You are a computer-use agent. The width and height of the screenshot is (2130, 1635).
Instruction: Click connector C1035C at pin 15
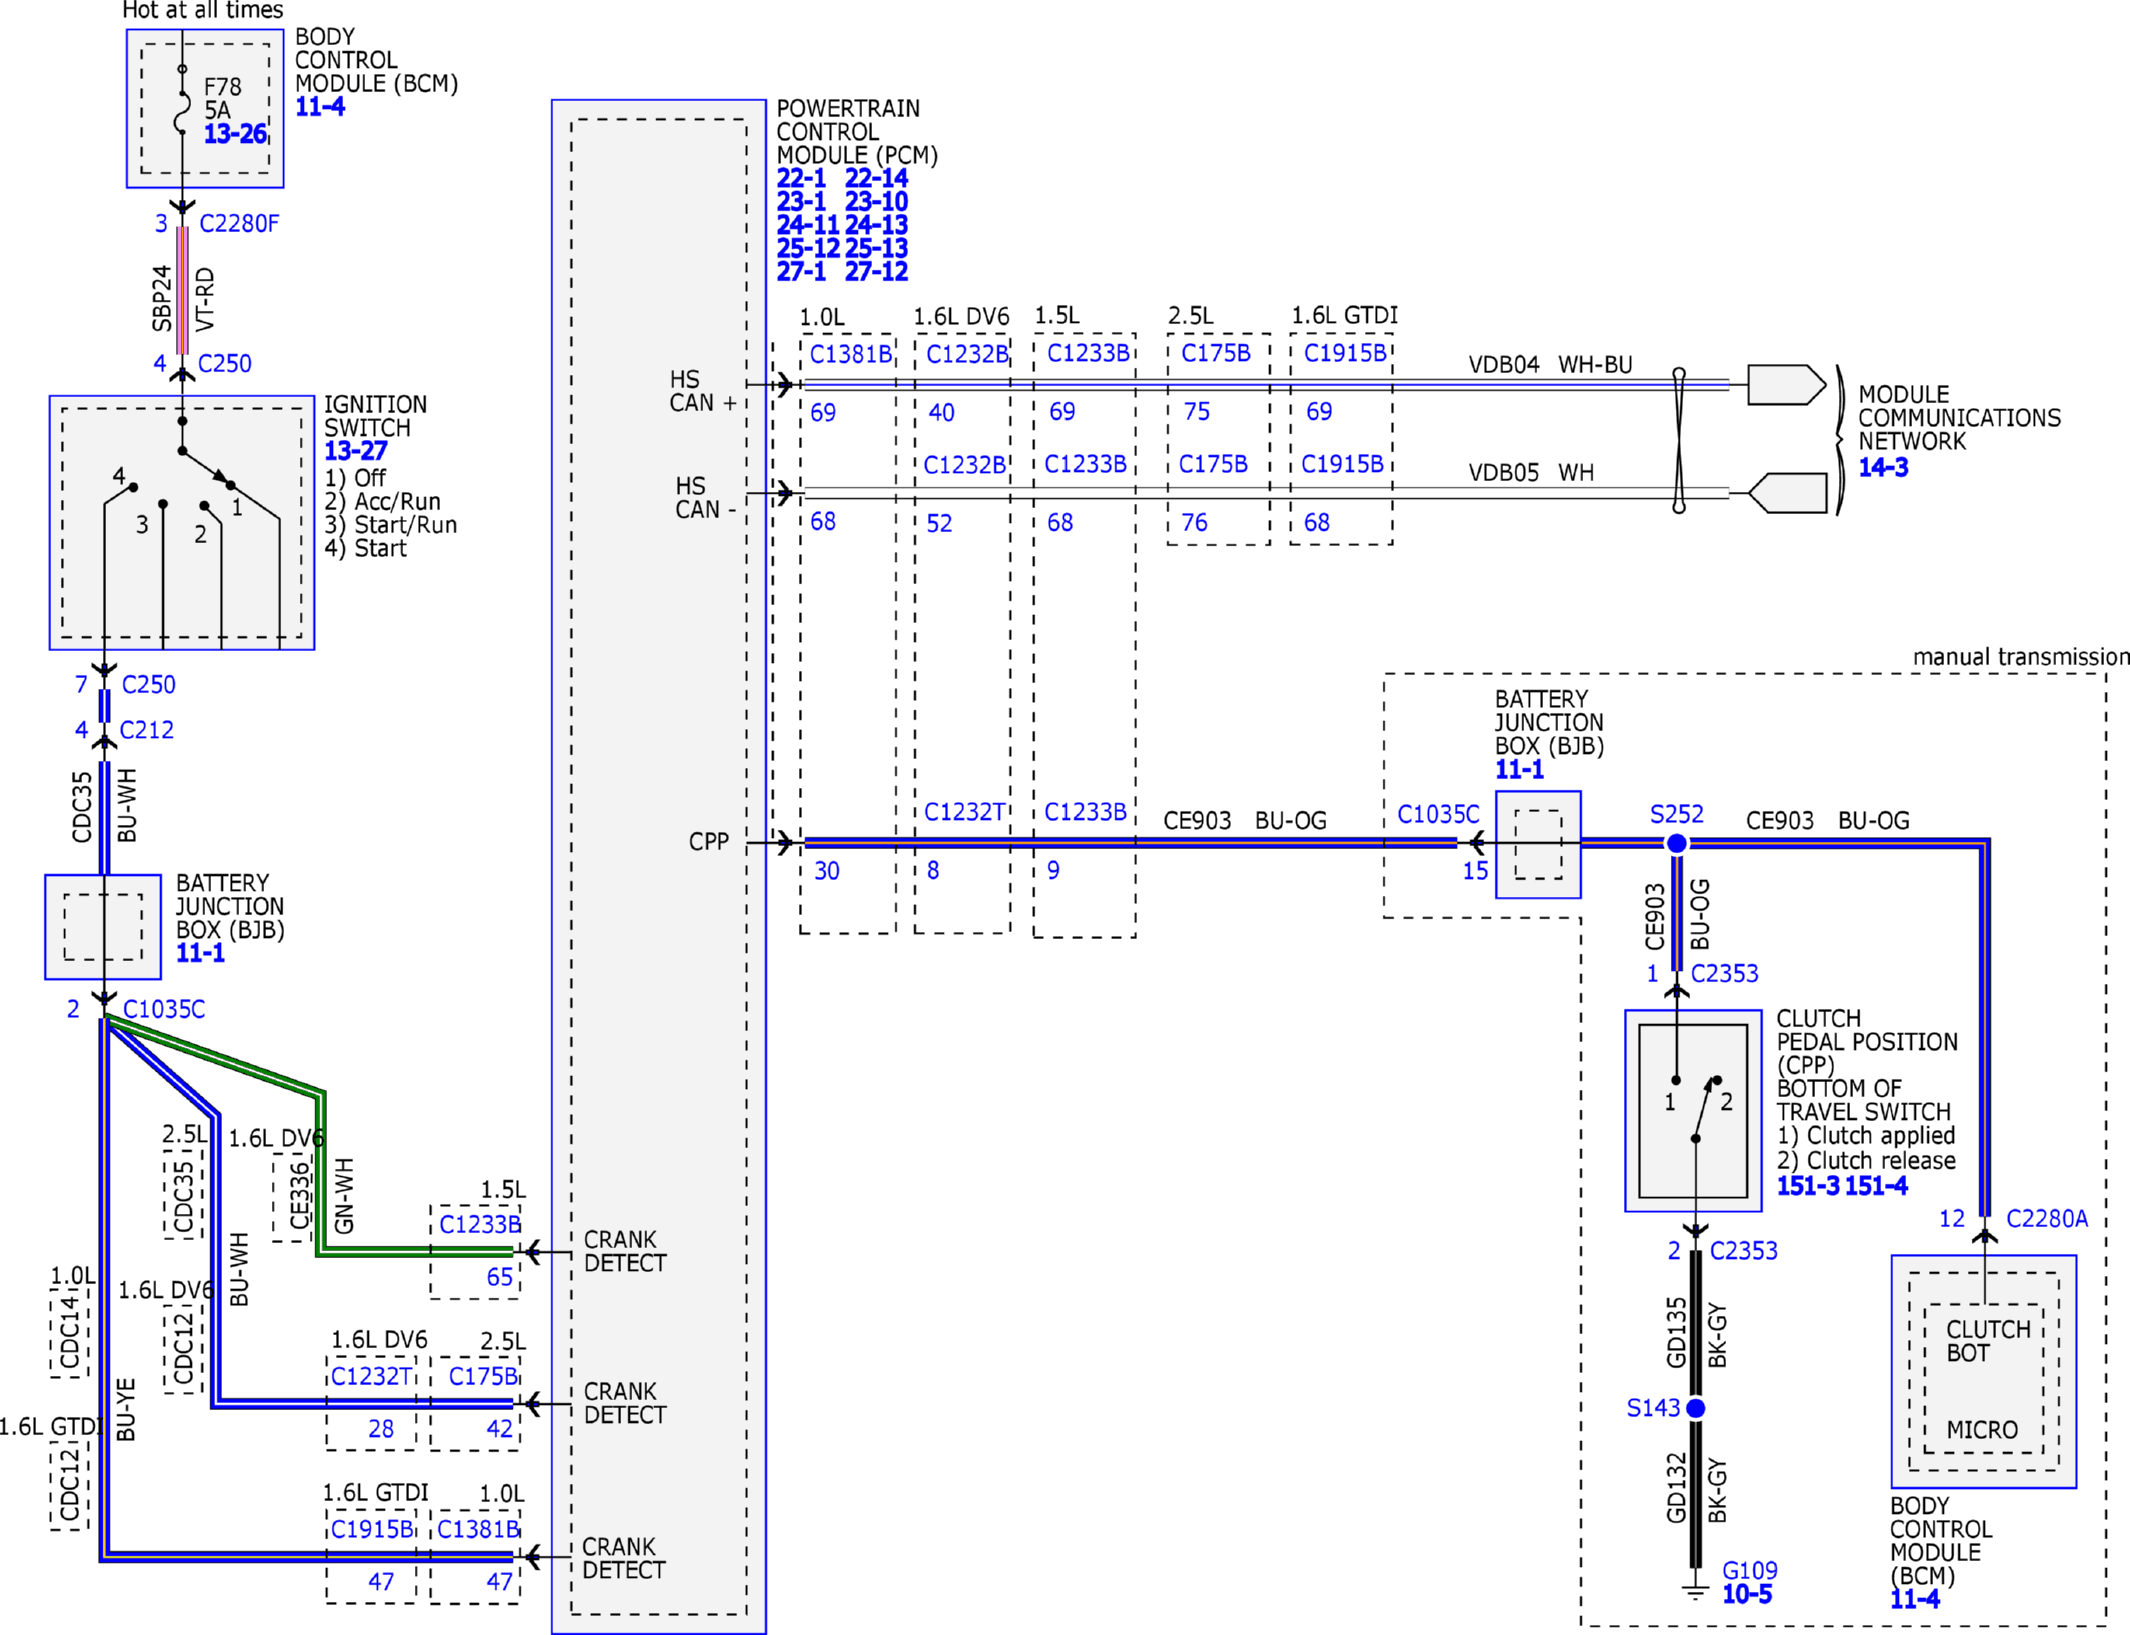pyautogui.click(x=1438, y=814)
